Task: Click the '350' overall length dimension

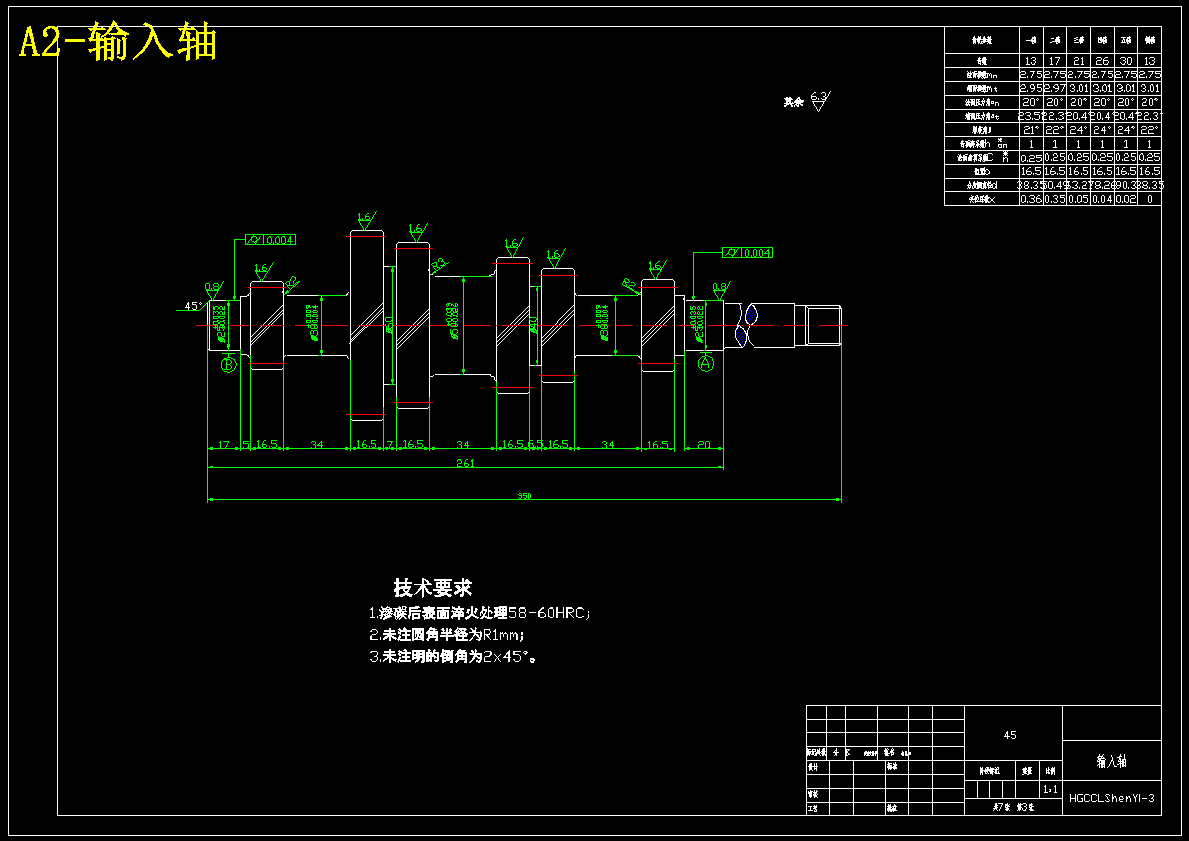Action: pyautogui.click(x=524, y=496)
